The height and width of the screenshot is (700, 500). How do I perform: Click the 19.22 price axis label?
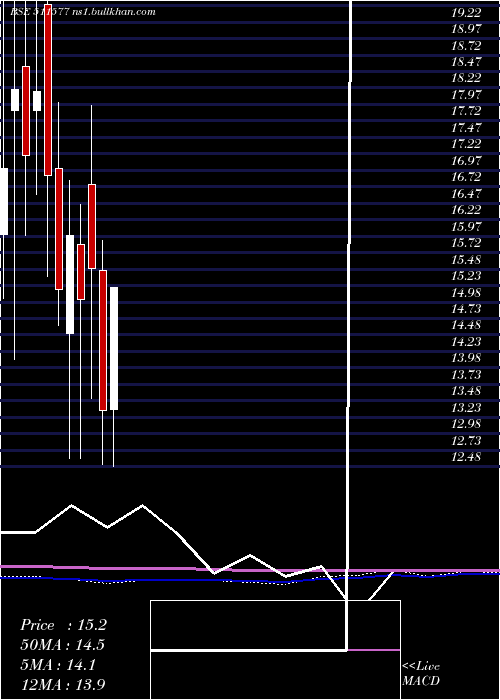466,12
